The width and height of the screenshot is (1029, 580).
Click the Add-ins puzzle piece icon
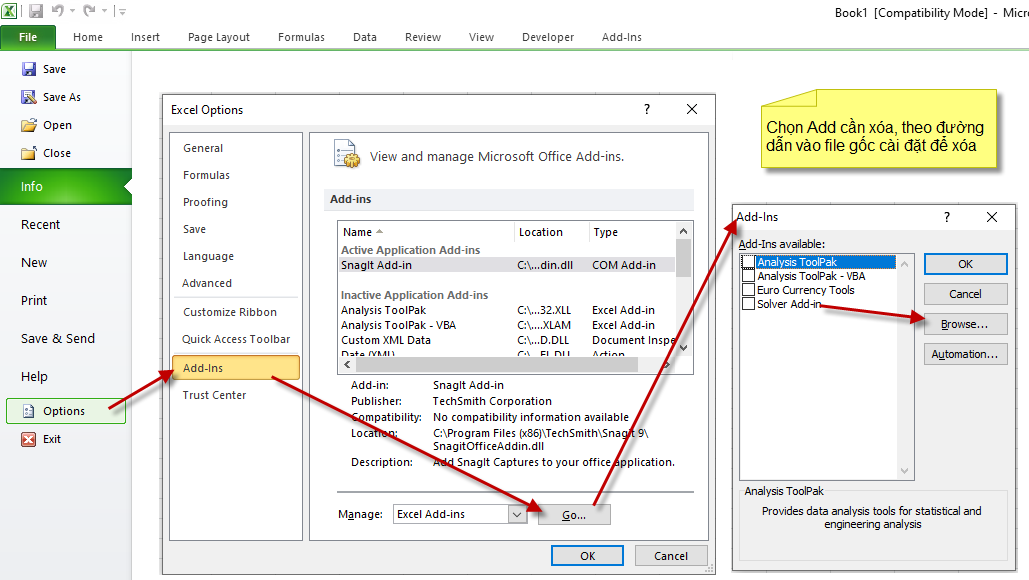[345, 154]
